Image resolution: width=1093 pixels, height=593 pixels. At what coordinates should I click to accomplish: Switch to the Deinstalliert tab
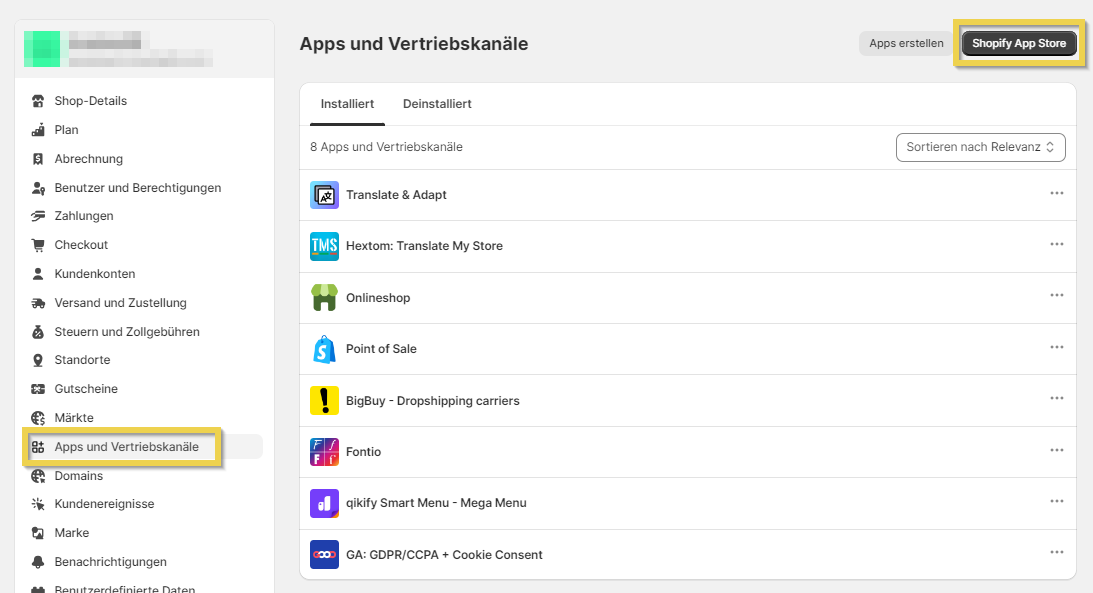pos(437,104)
